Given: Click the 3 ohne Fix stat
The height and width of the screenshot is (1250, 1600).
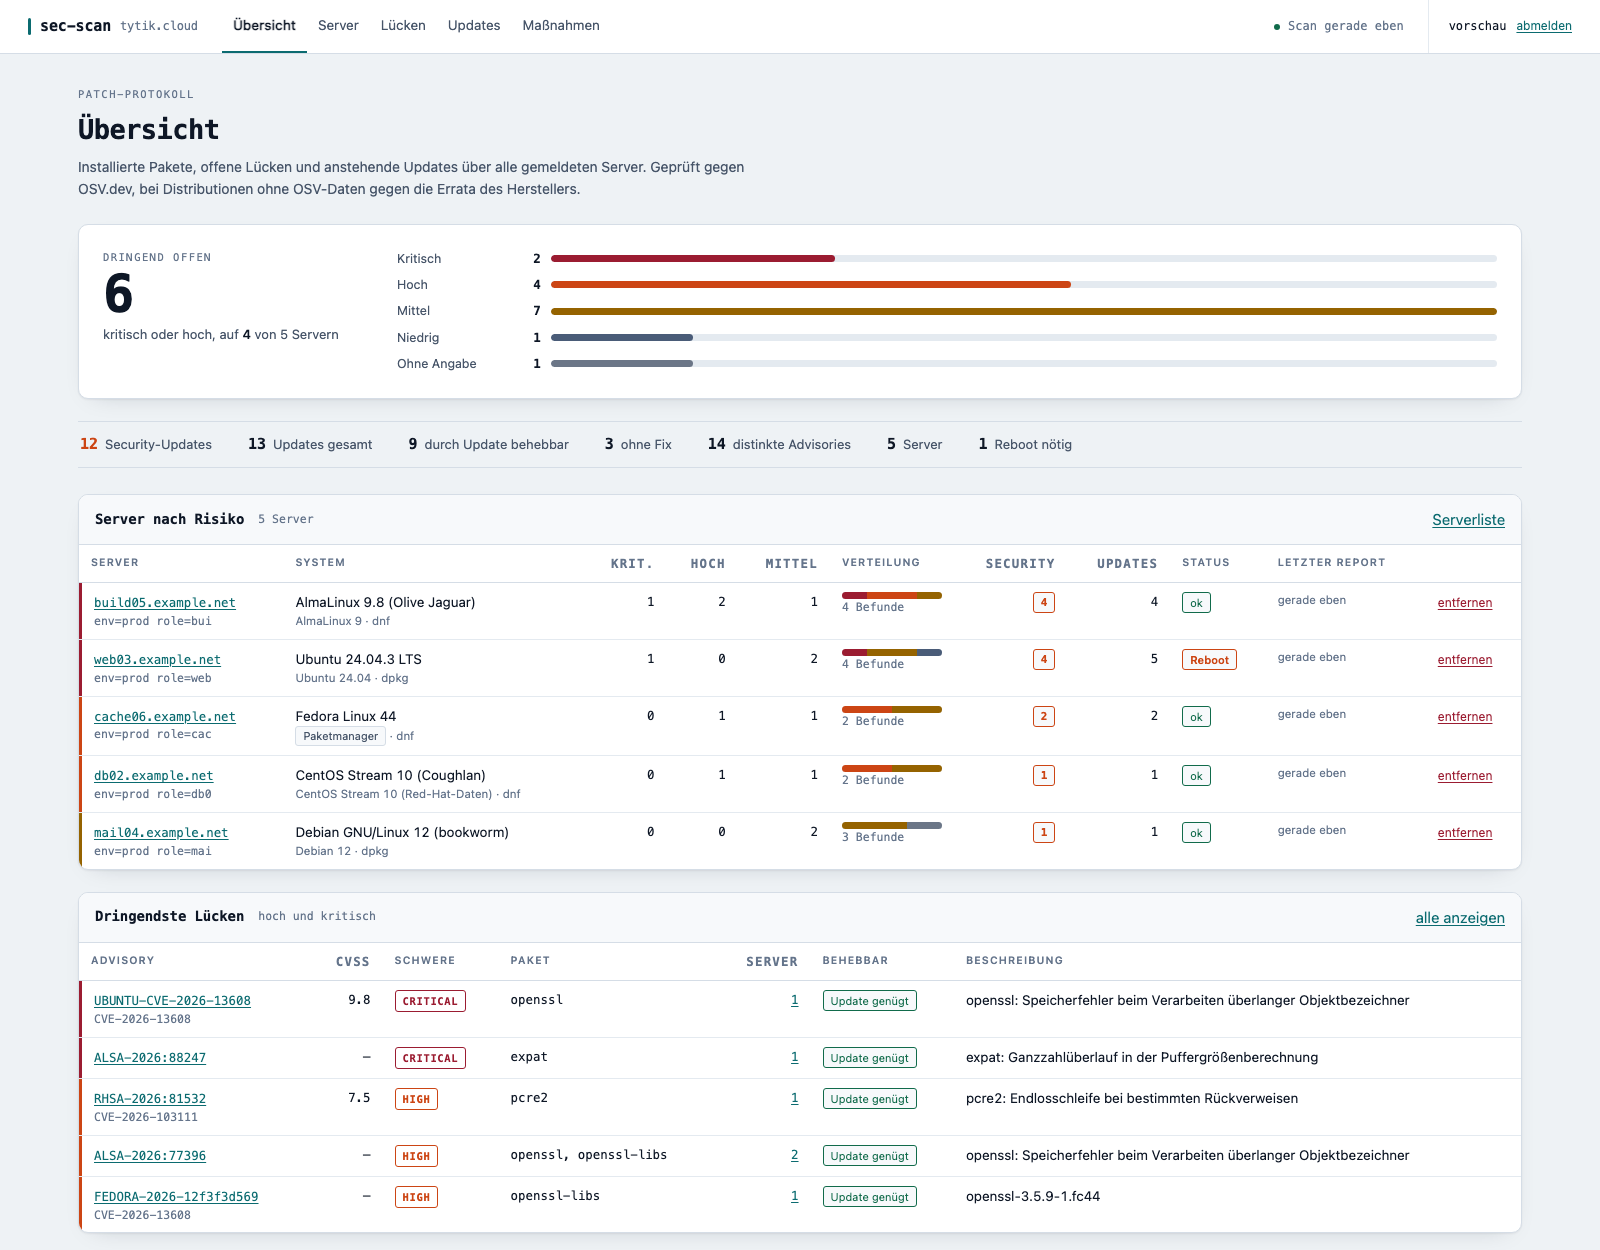Looking at the screenshot, I should (638, 444).
